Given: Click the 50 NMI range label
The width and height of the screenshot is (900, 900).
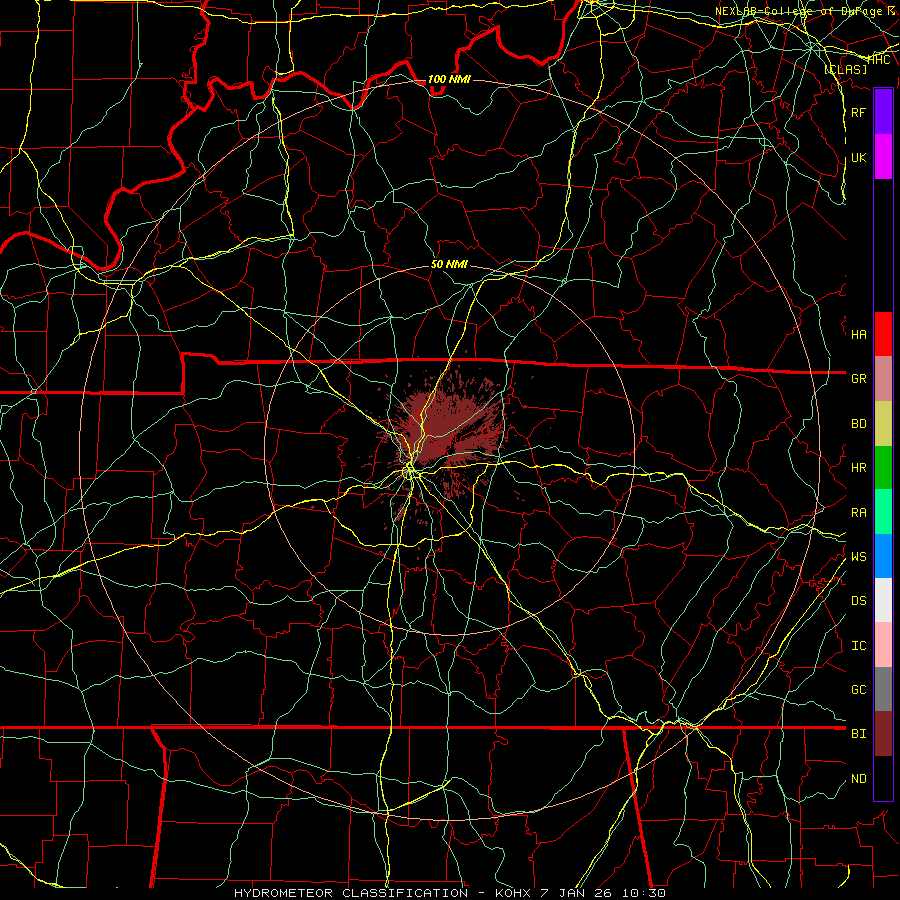Looking at the screenshot, I should tap(449, 265).
